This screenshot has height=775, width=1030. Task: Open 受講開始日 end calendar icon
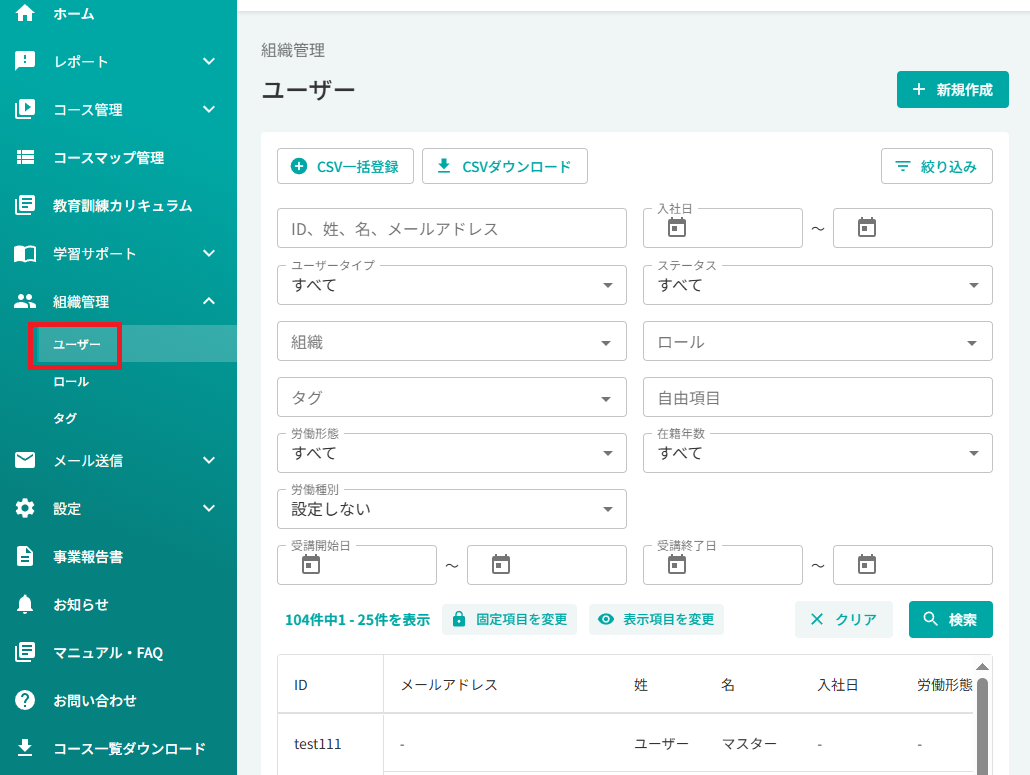501,564
